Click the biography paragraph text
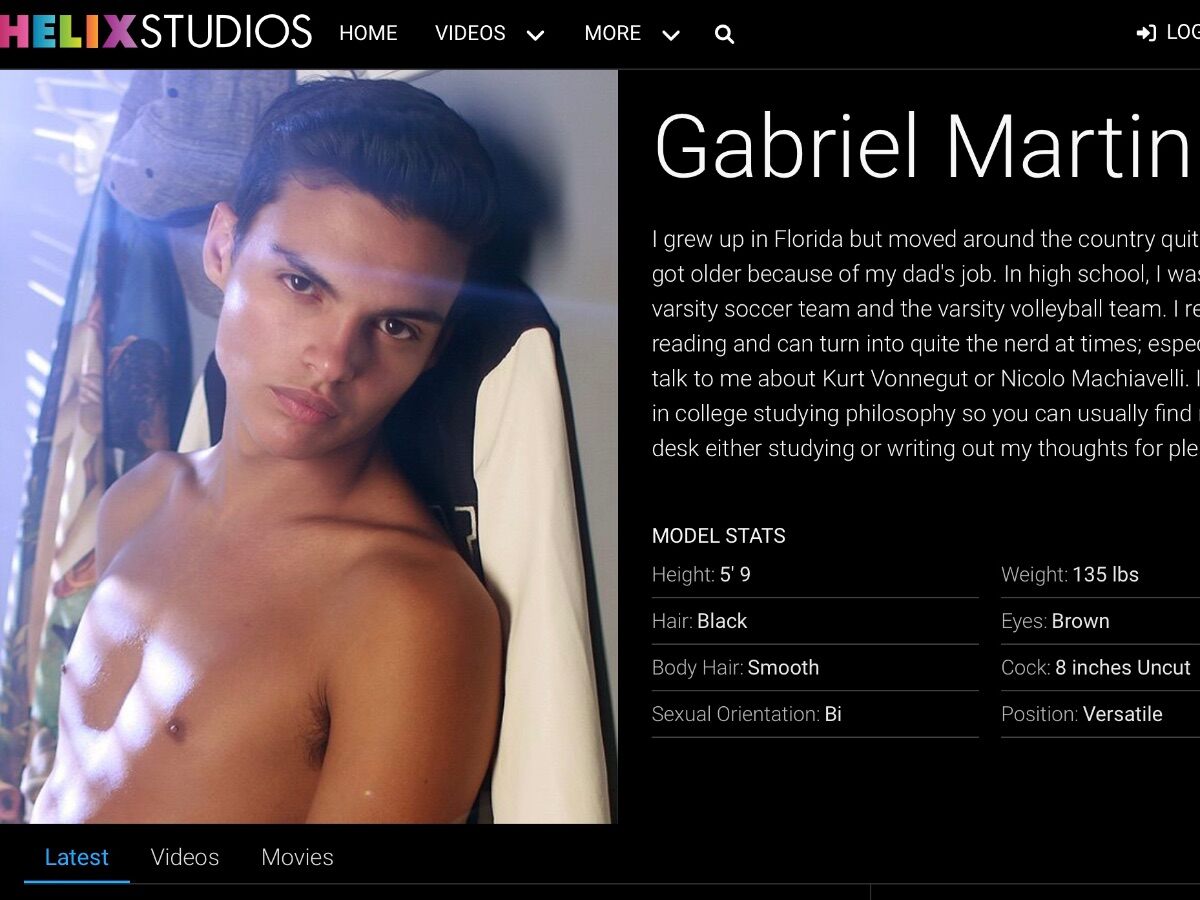Image resolution: width=1200 pixels, height=900 pixels. [x=926, y=344]
